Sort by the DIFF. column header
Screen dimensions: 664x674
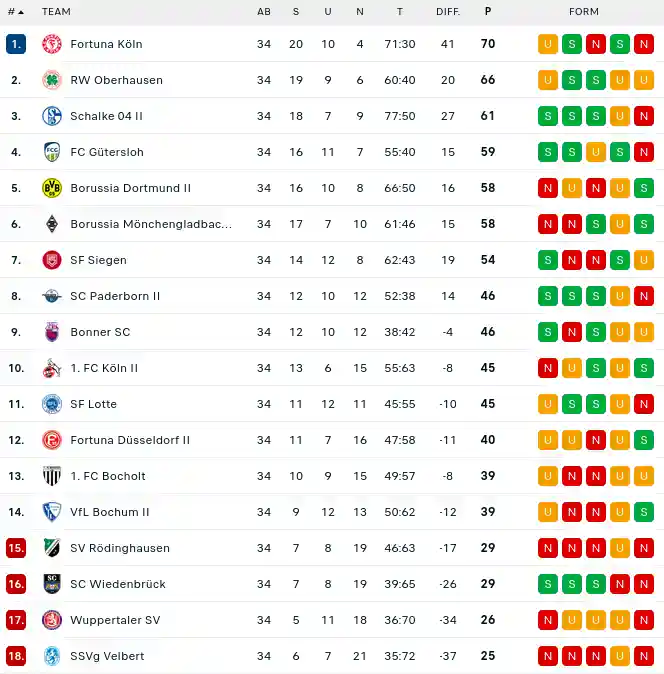tap(448, 12)
